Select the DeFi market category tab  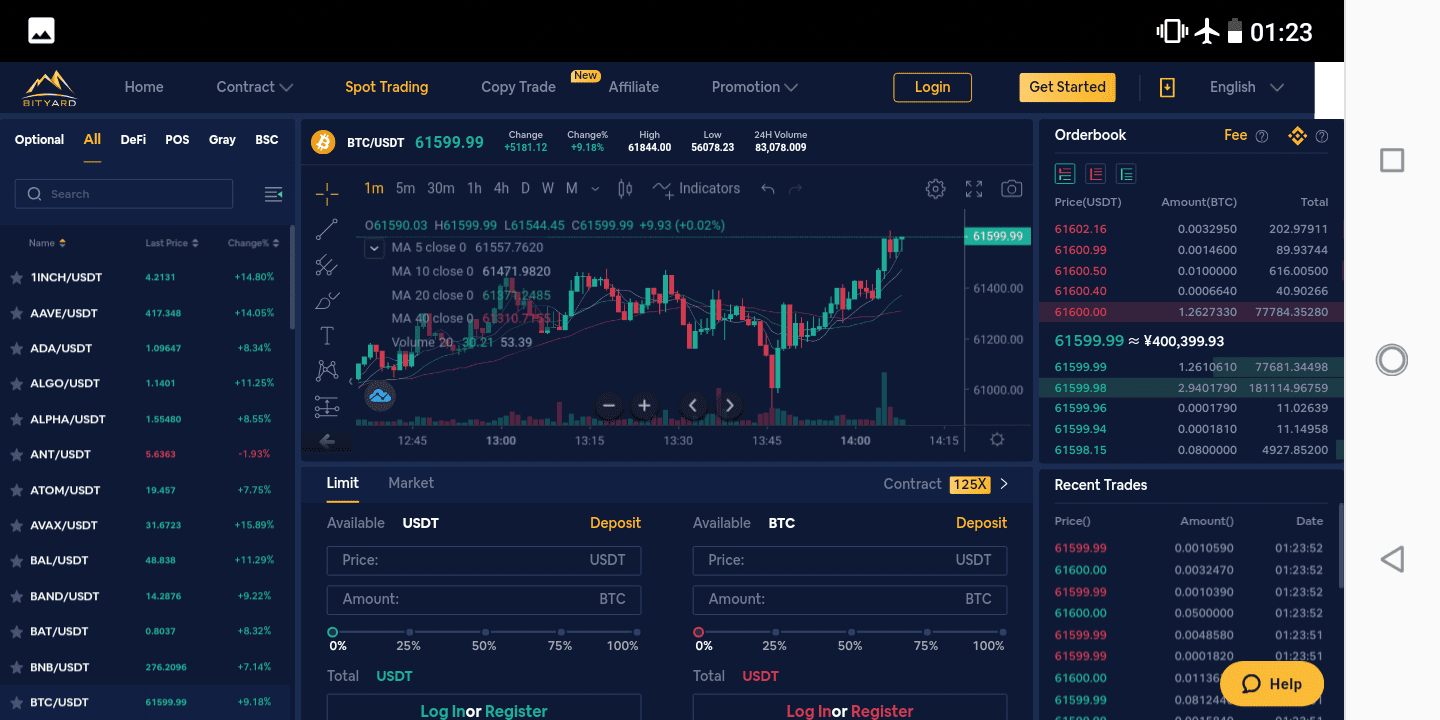[x=133, y=140]
